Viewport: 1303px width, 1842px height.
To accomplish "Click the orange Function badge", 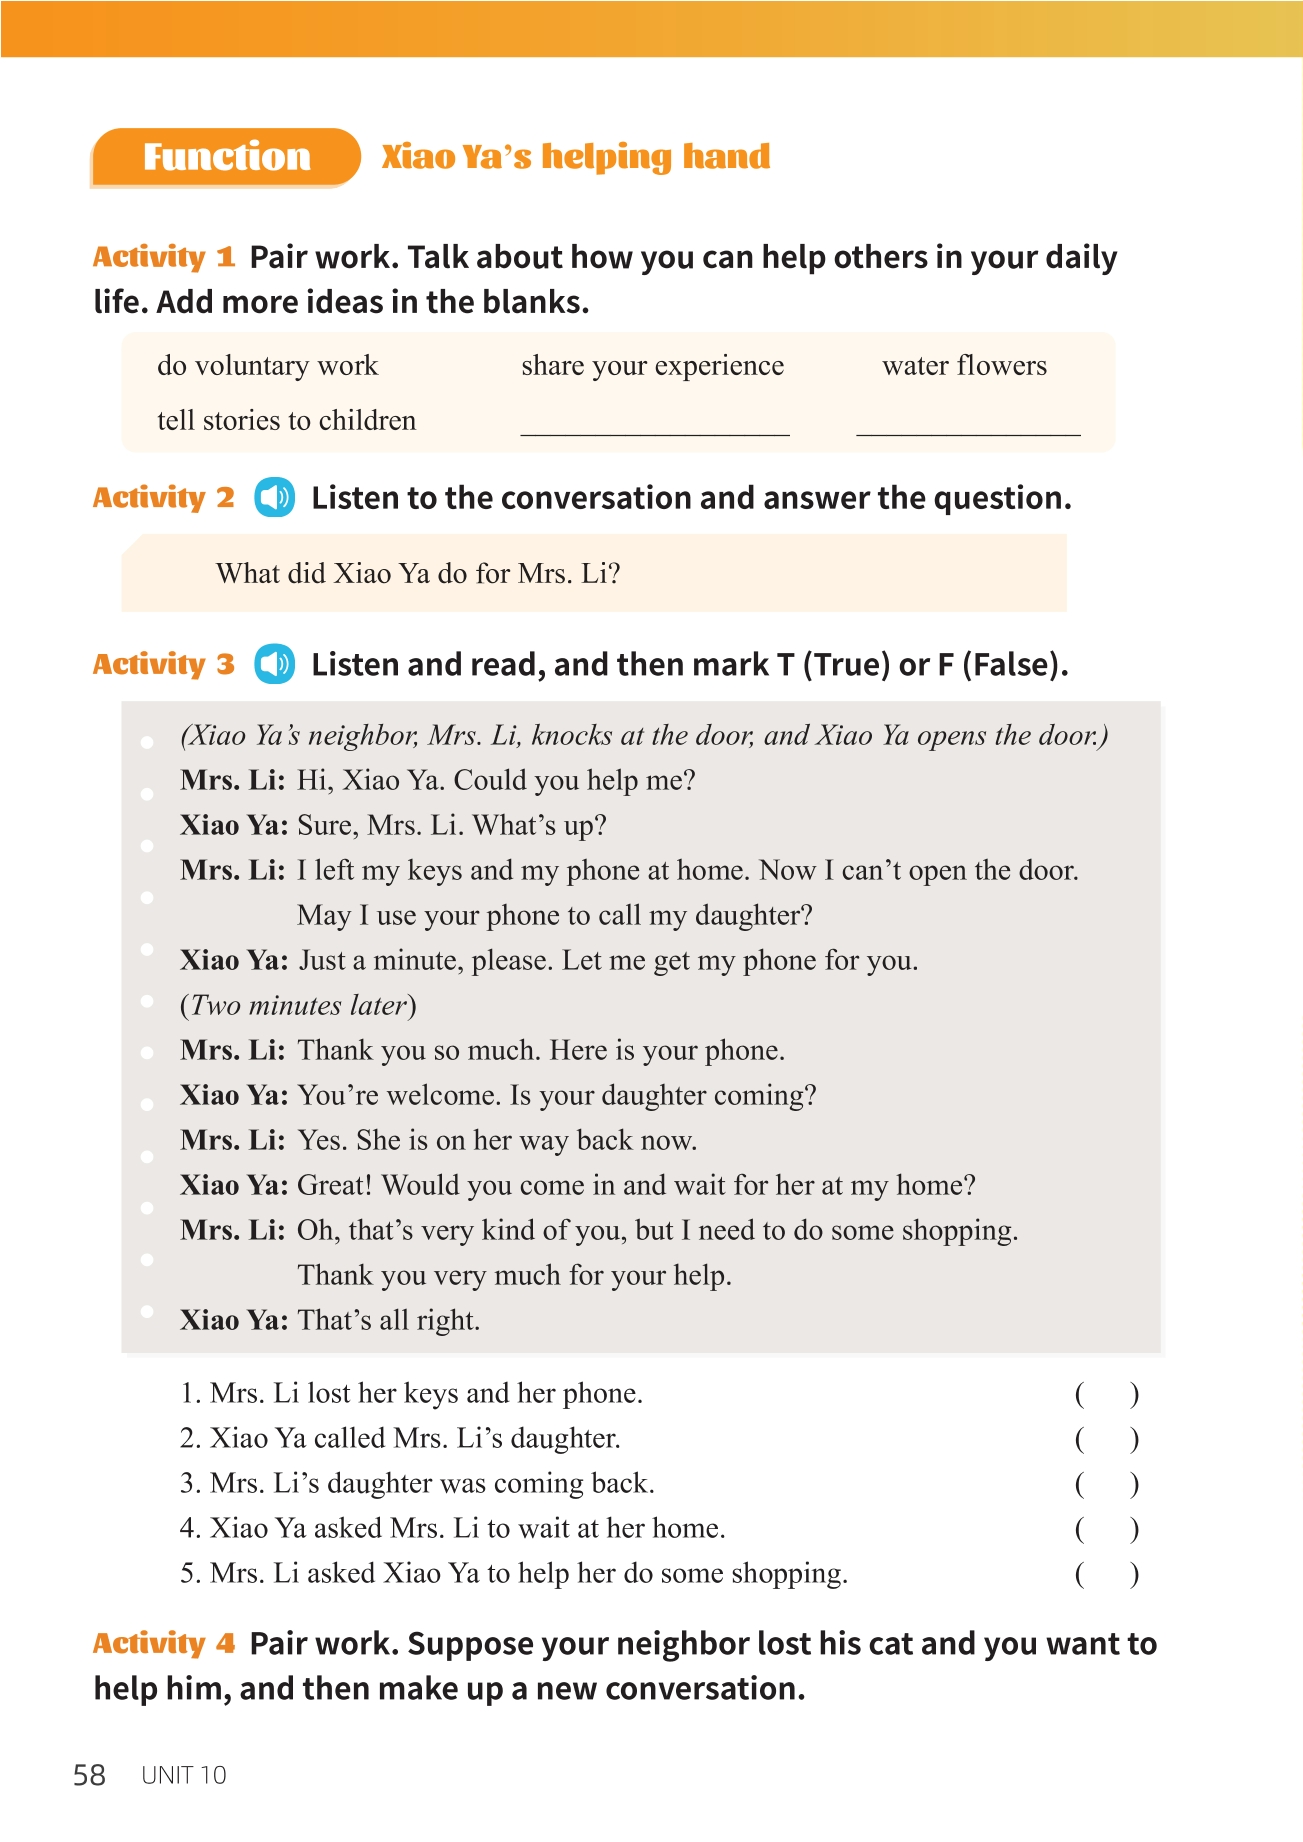I will 226,157.
